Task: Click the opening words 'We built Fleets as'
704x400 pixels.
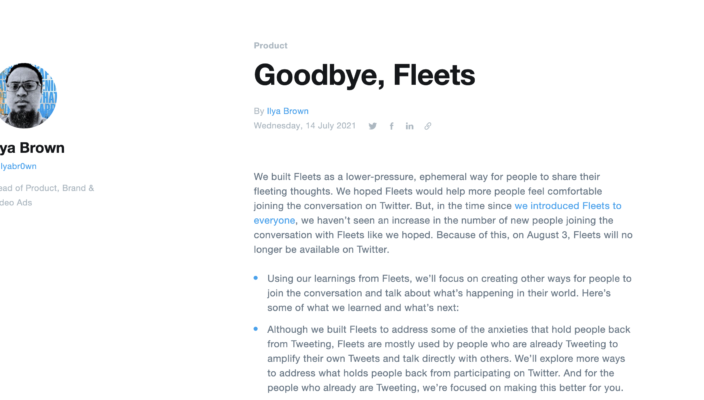Action: click(x=297, y=176)
